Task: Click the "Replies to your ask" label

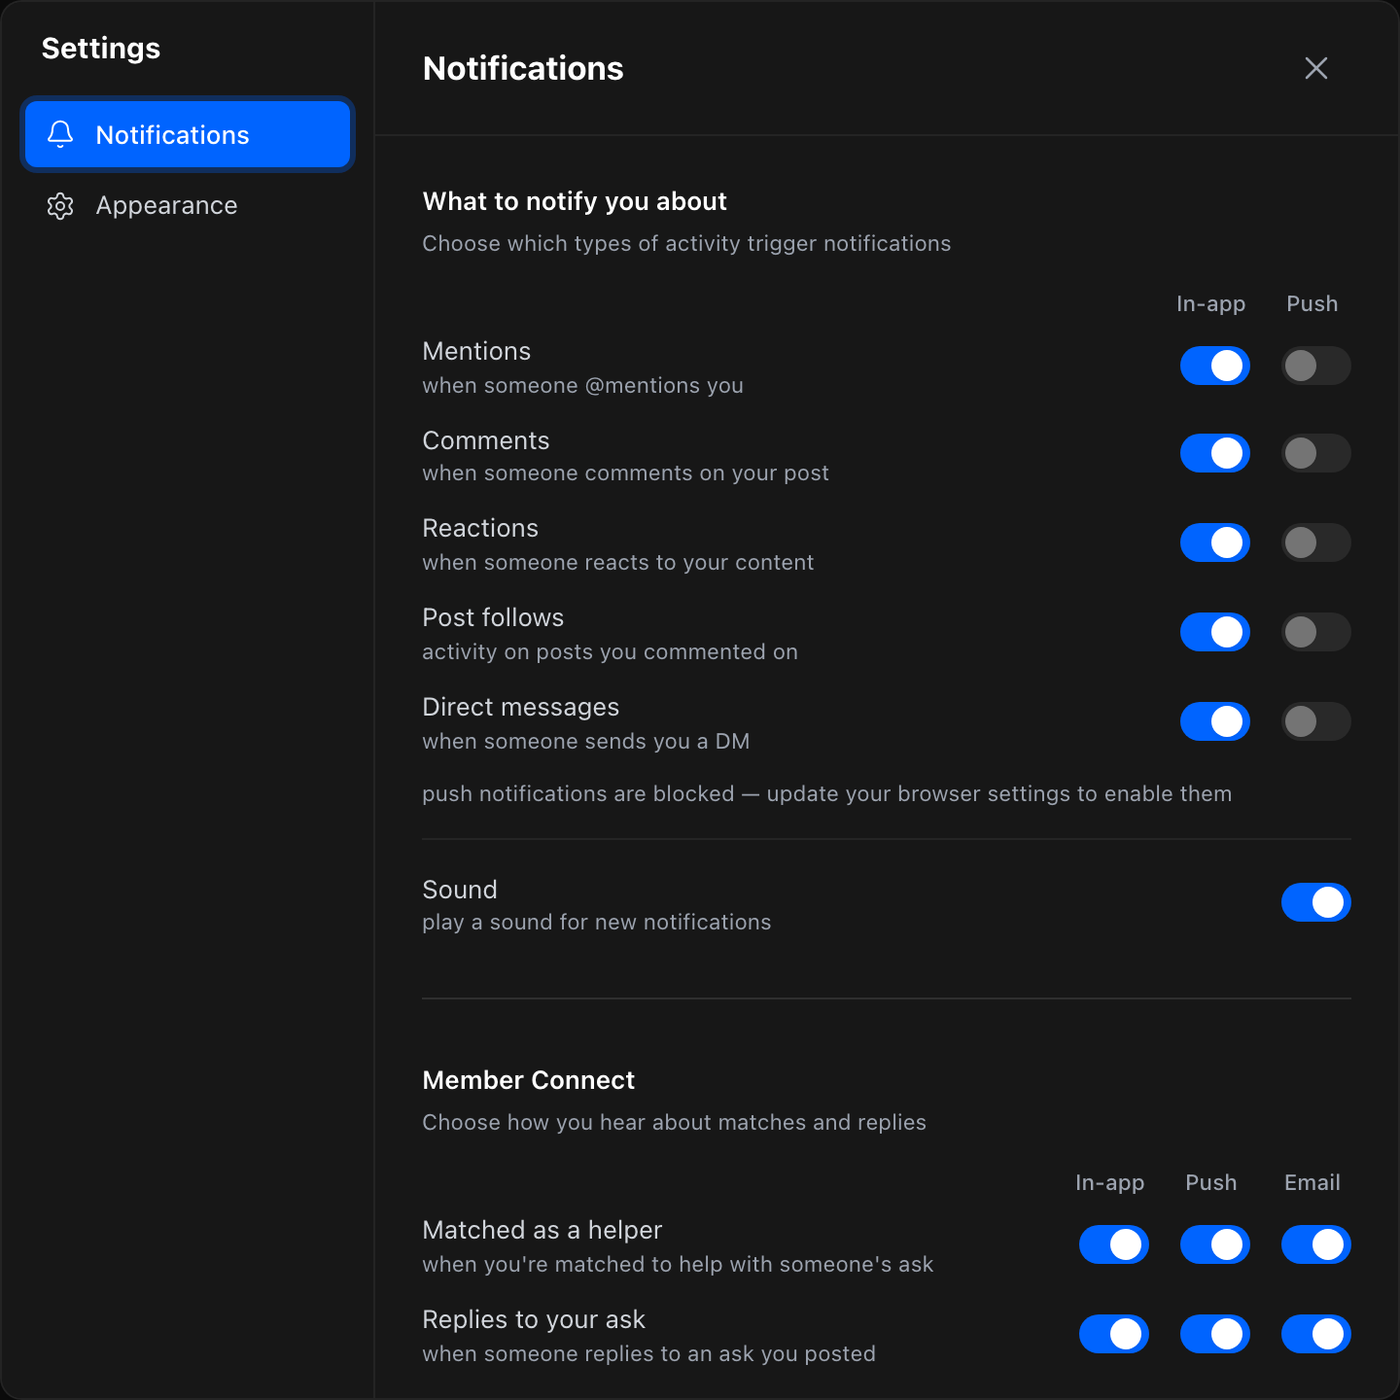Action: coord(534,1320)
